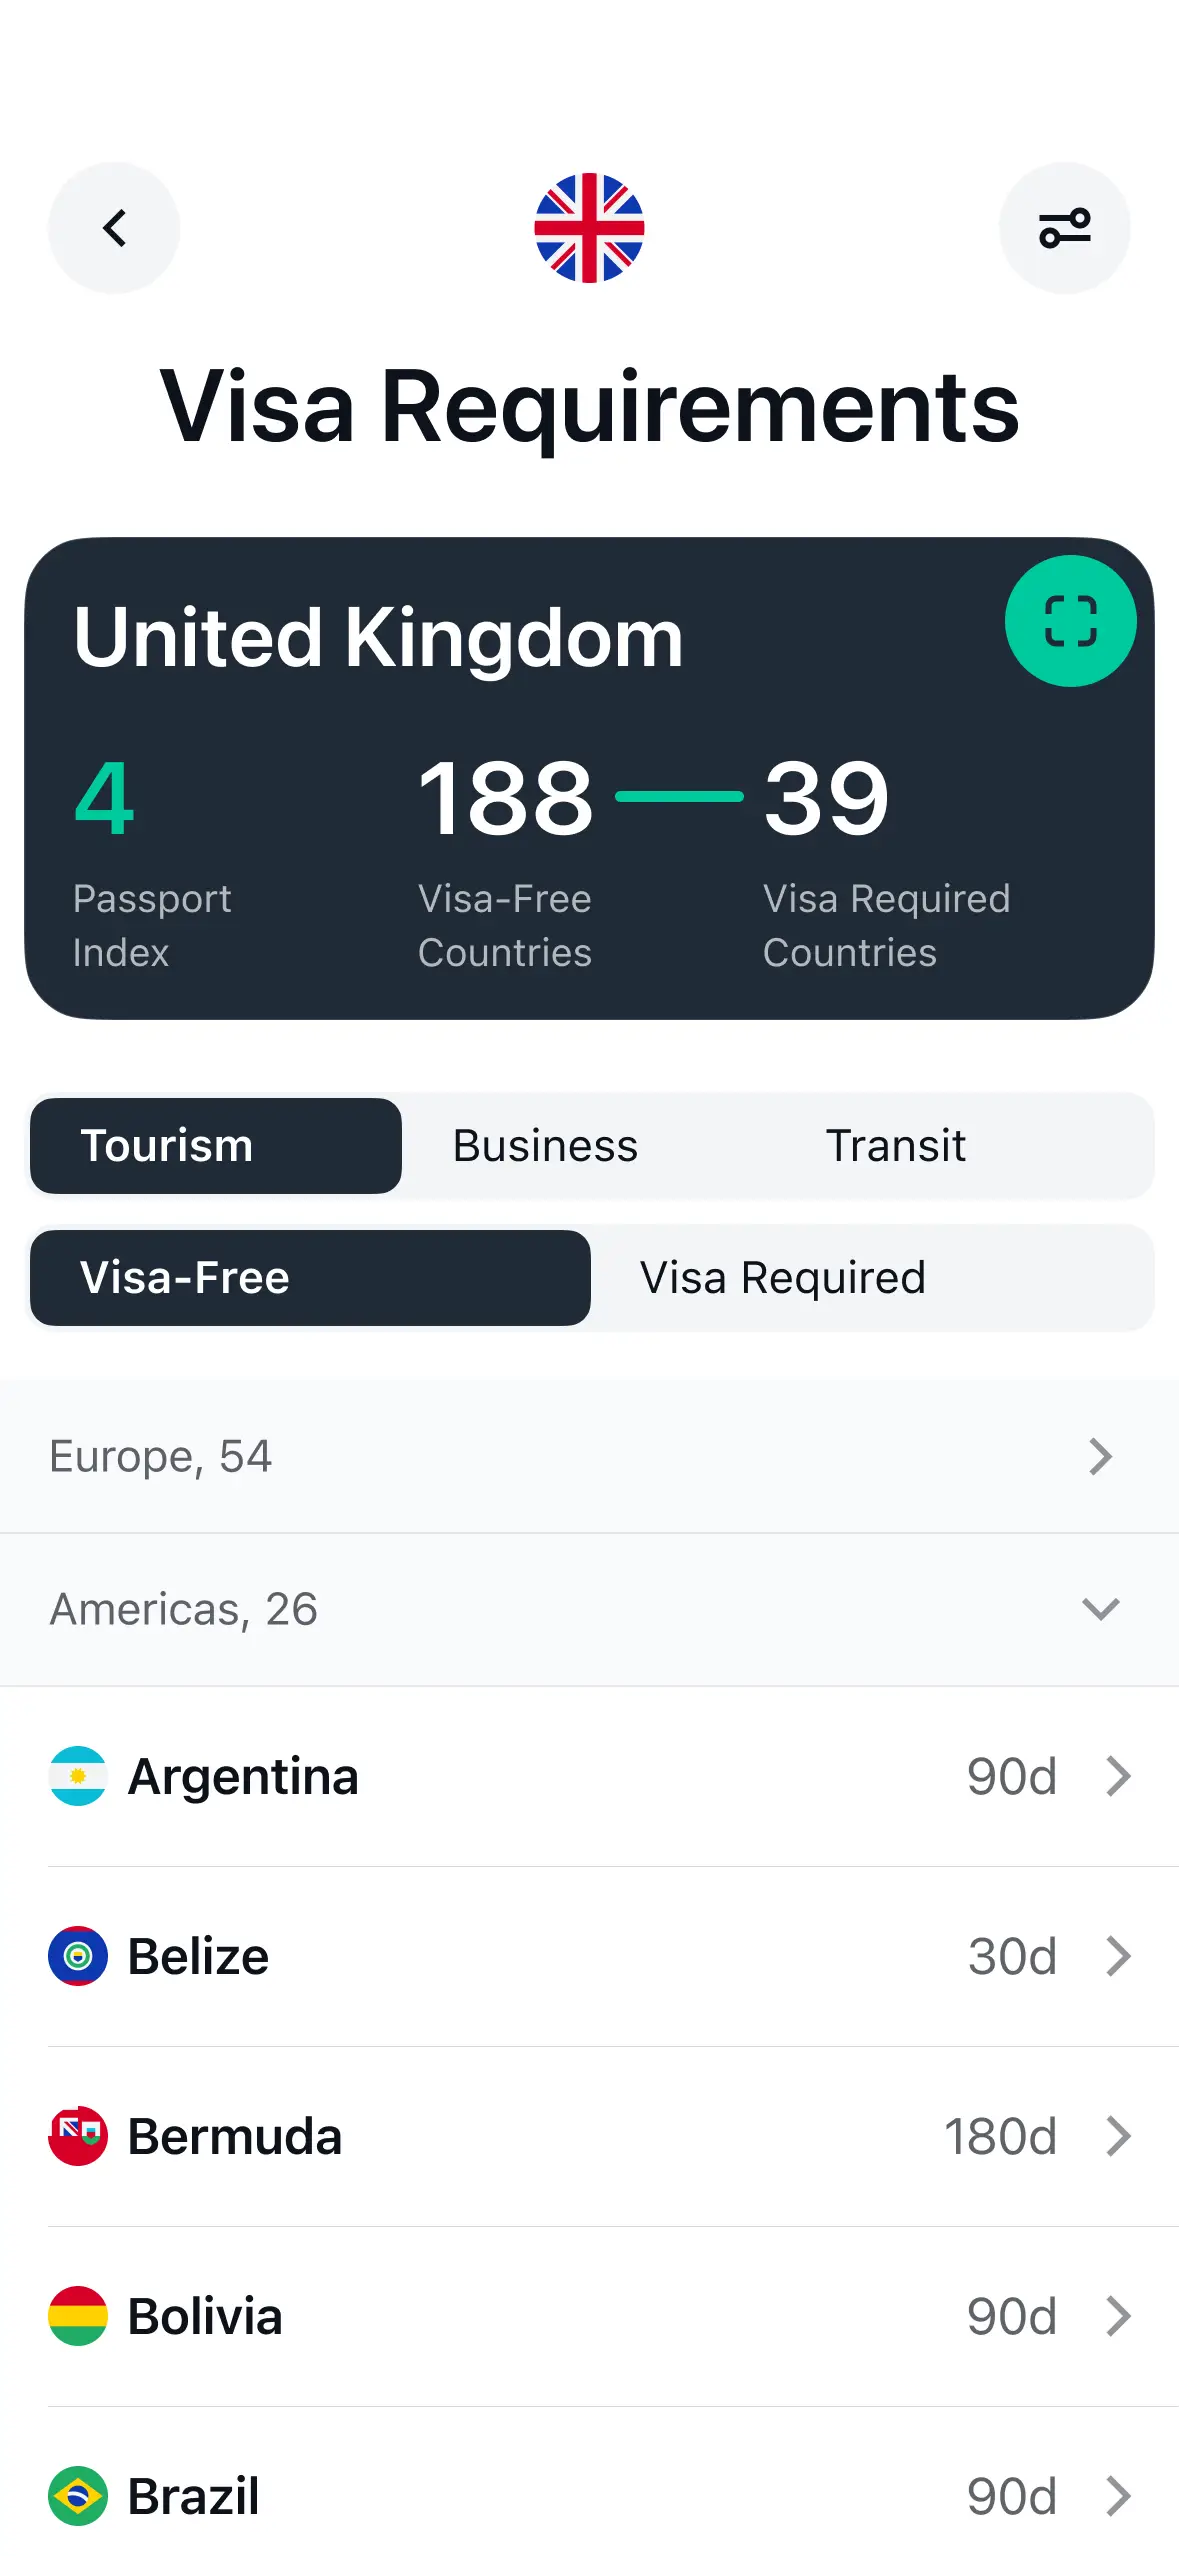The height and width of the screenshot is (2556, 1179).
Task: Switch to the Transit tab
Action: coord(895,1146)
